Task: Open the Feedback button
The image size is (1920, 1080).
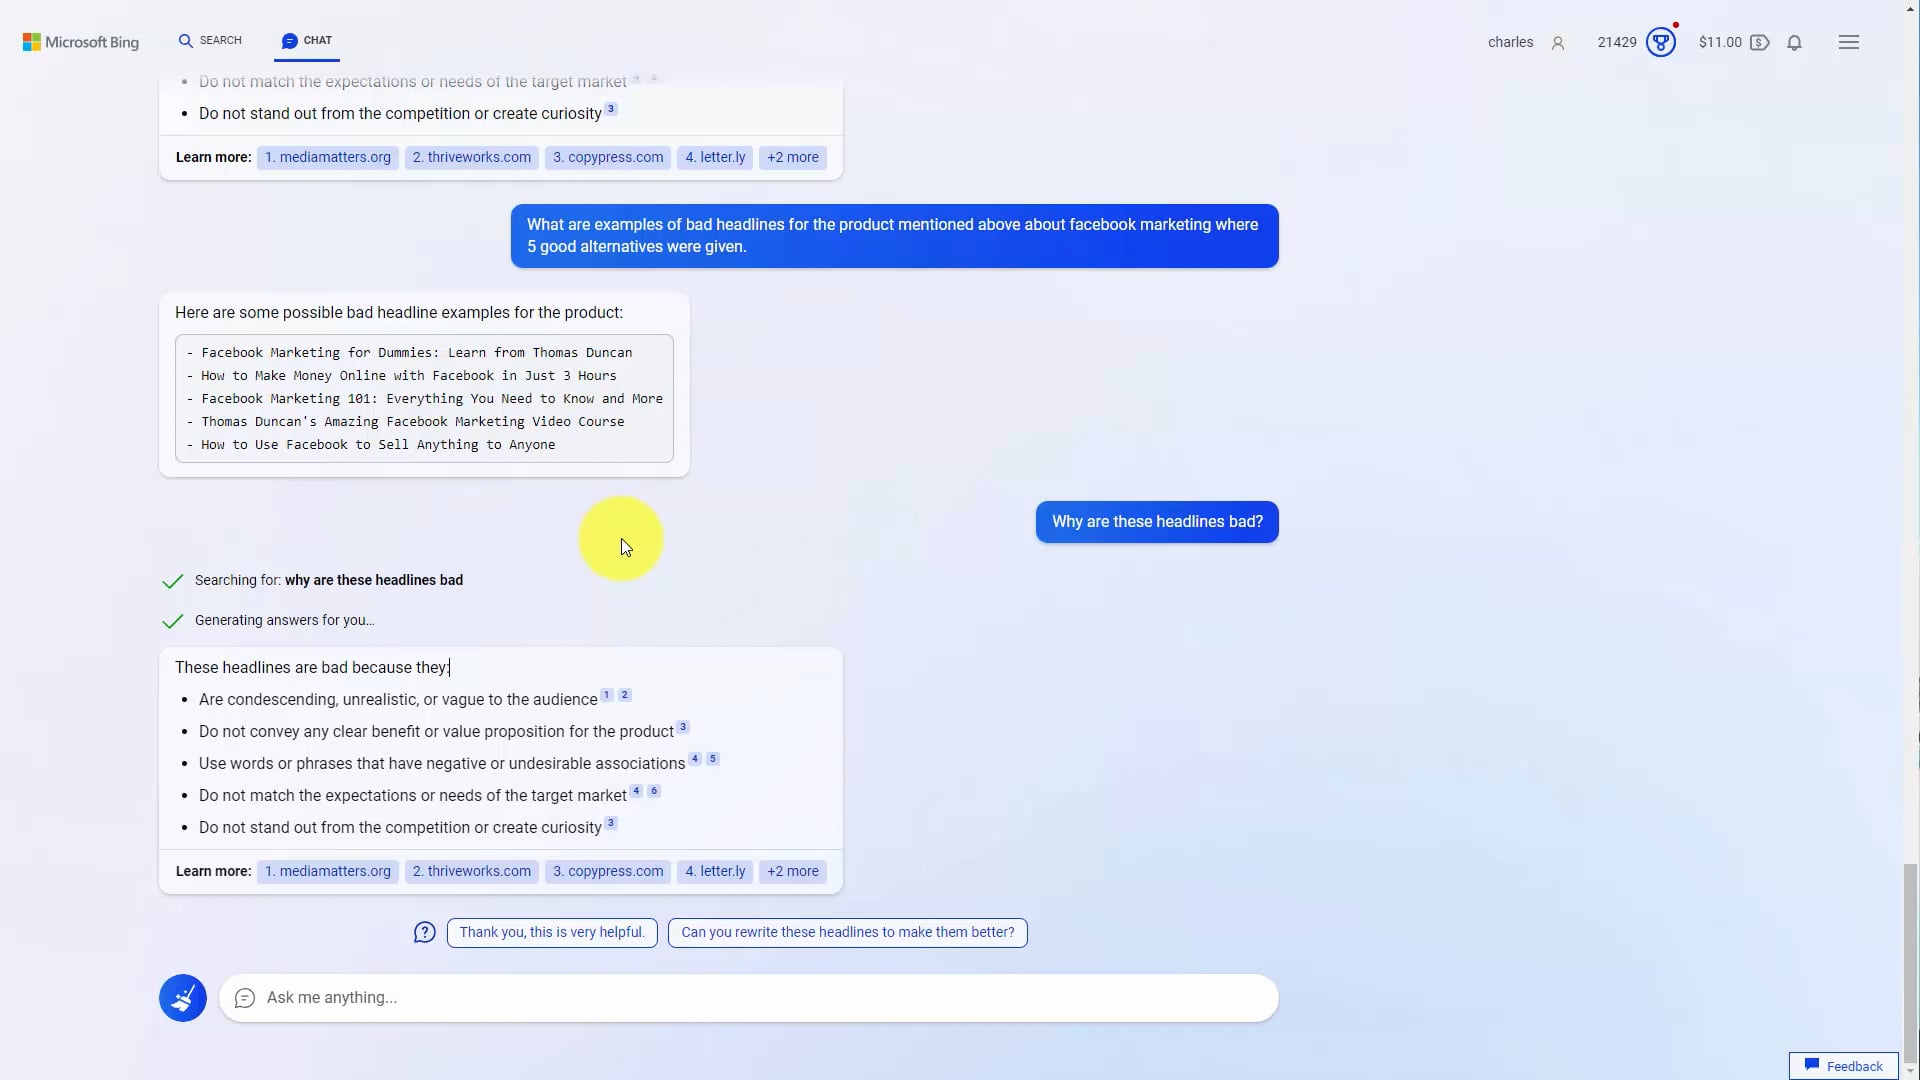Action: (1844, 1066)
